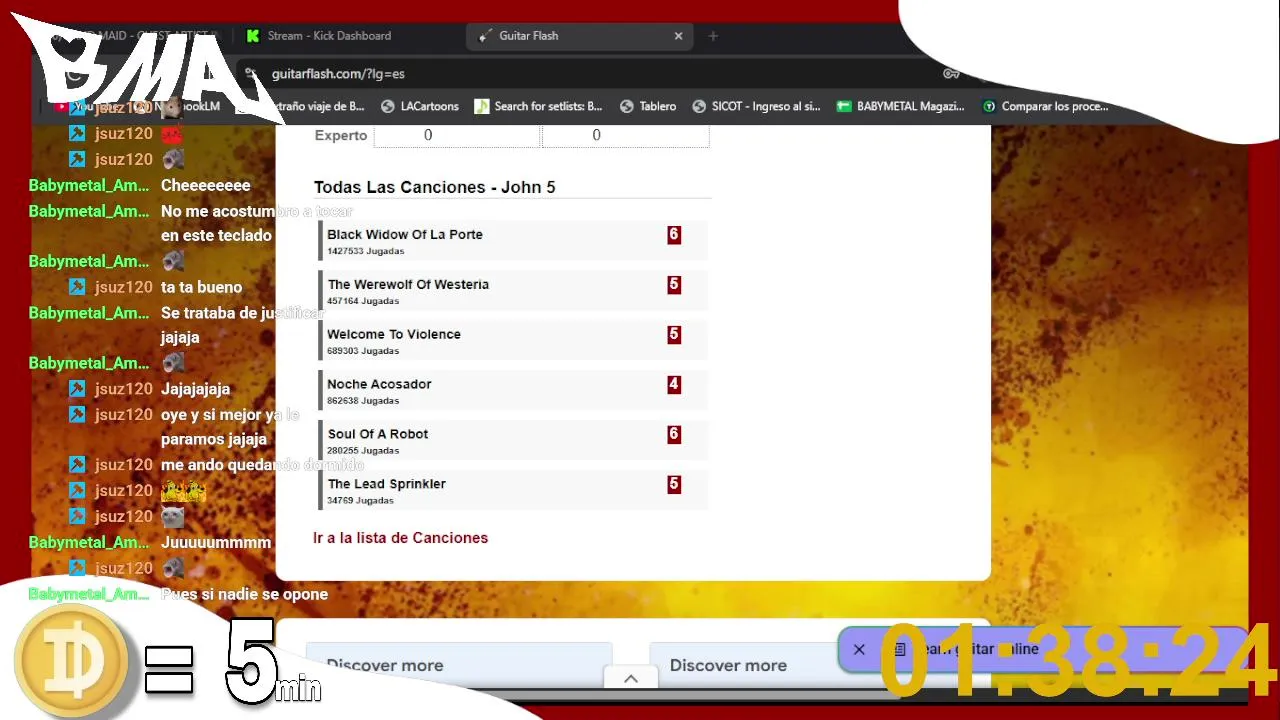The height and width of the screenshot is (720, 1280).
Task: Click difficulty badge 5 for Welcome To Violence
Action: [674, 335]
